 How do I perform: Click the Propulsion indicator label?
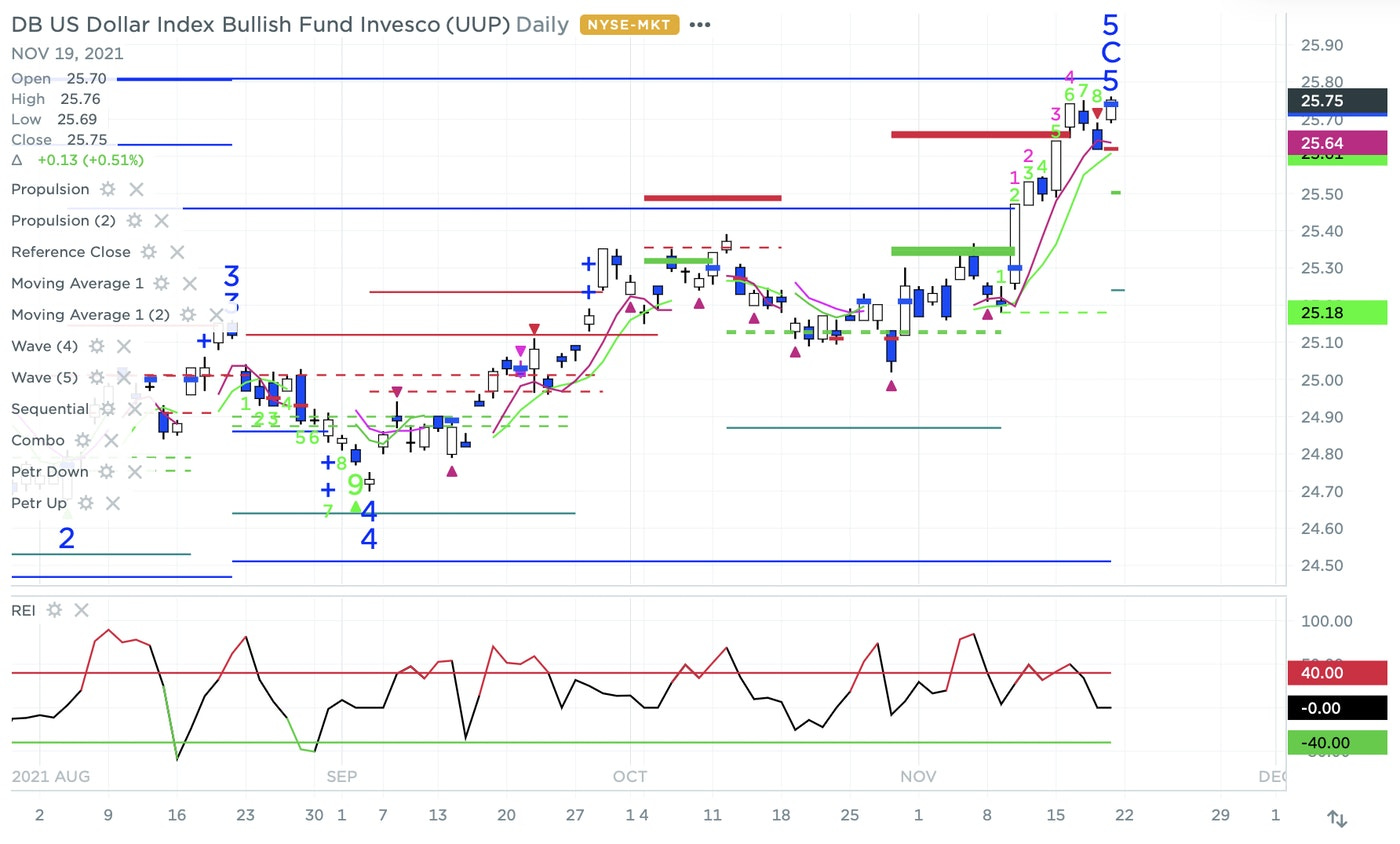click(x=50, y=189)
